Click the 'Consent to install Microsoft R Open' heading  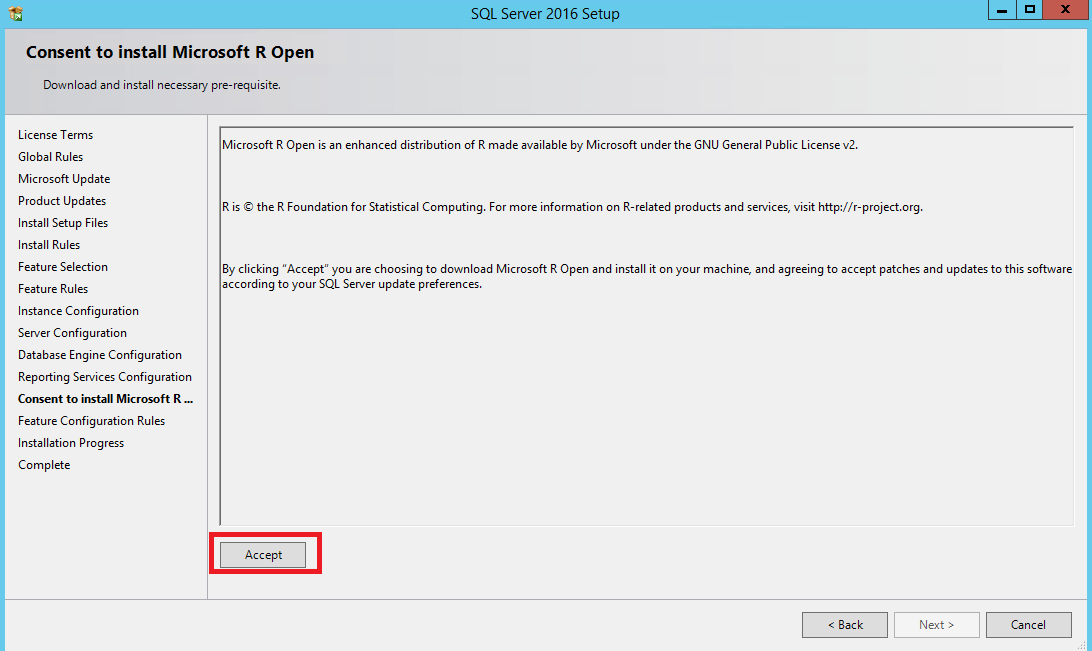click(170, 52)
